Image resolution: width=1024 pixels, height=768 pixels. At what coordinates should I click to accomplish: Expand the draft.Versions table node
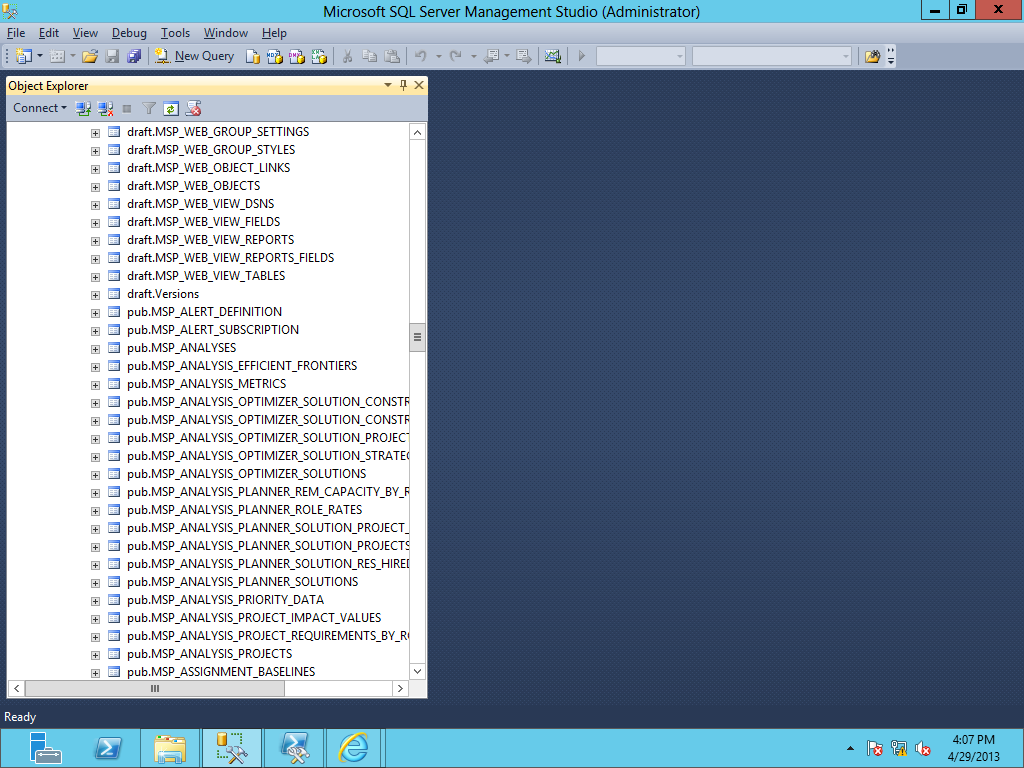click(95, 295)
